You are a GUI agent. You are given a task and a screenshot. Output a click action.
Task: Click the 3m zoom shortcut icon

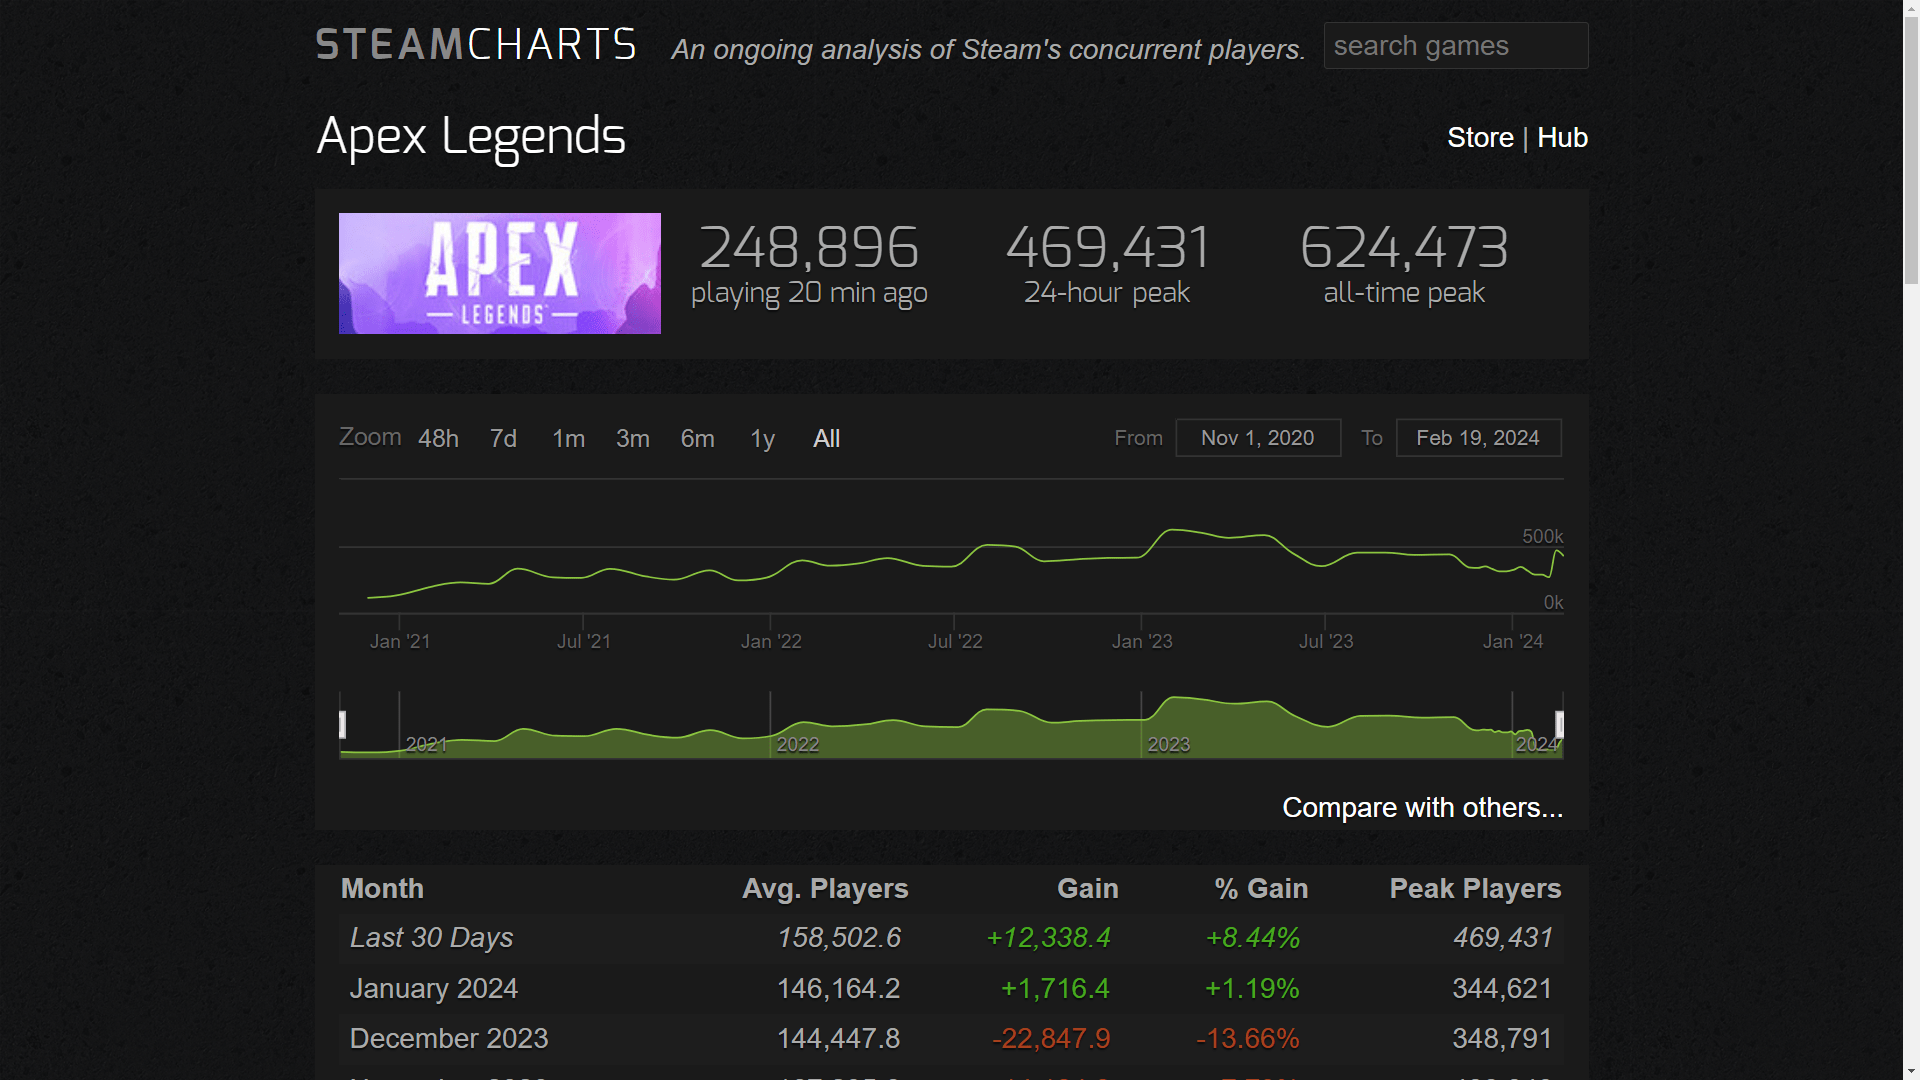coord(632,438)
